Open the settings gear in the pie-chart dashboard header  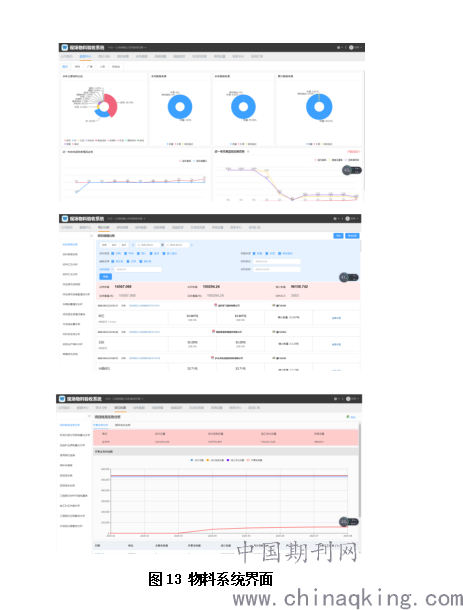[338, 47]
